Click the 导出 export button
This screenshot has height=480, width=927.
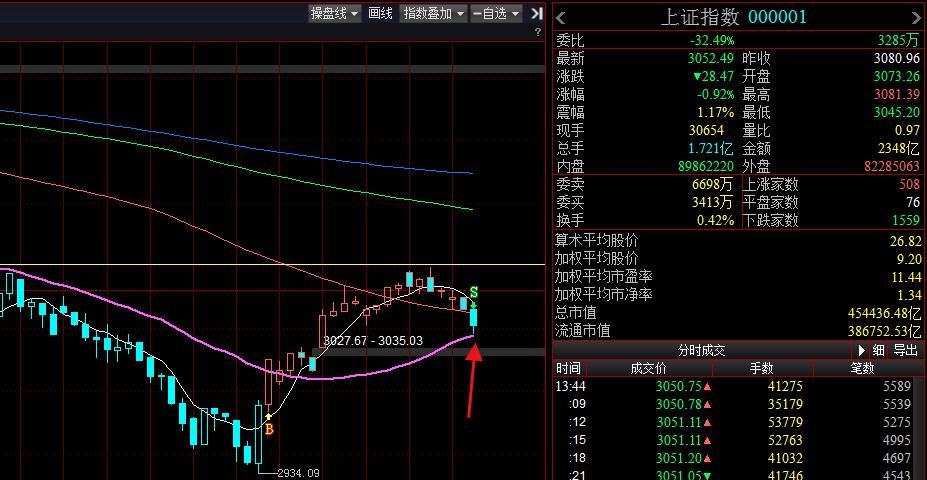point(905,350)
